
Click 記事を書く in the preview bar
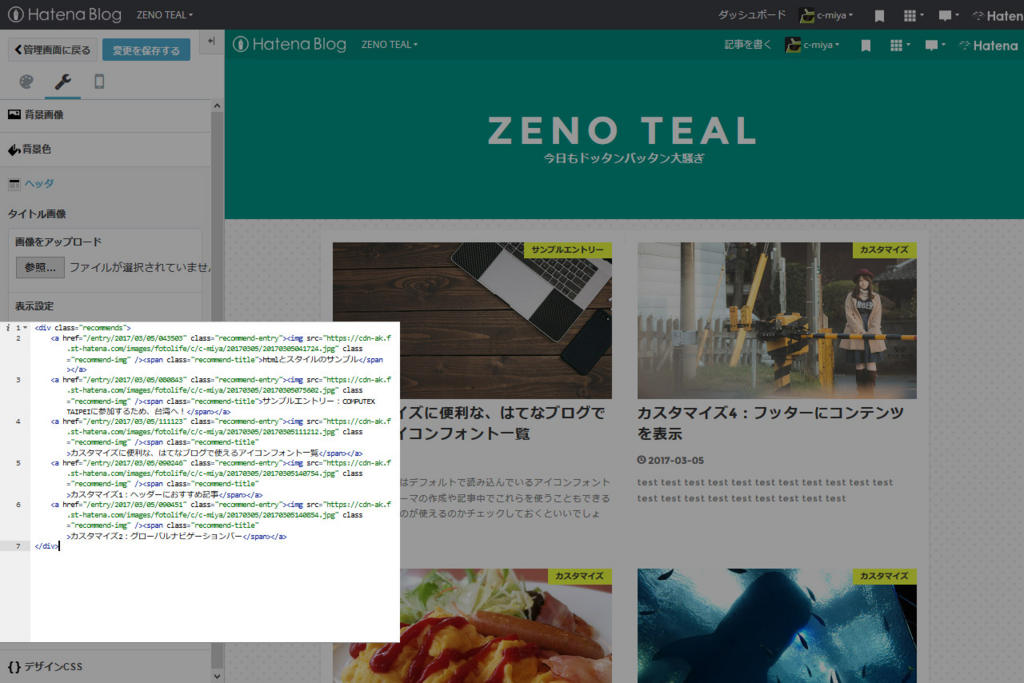[x=747, y=44]
